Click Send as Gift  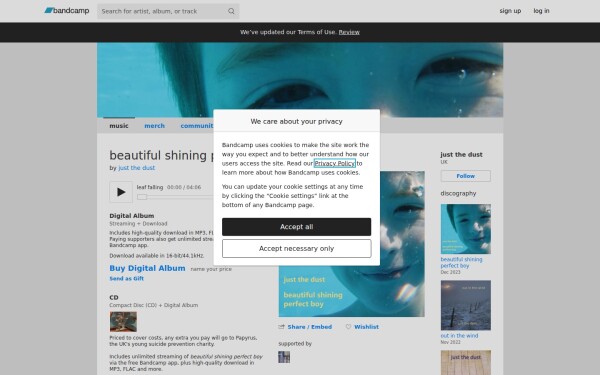click(x=127, y=279)
